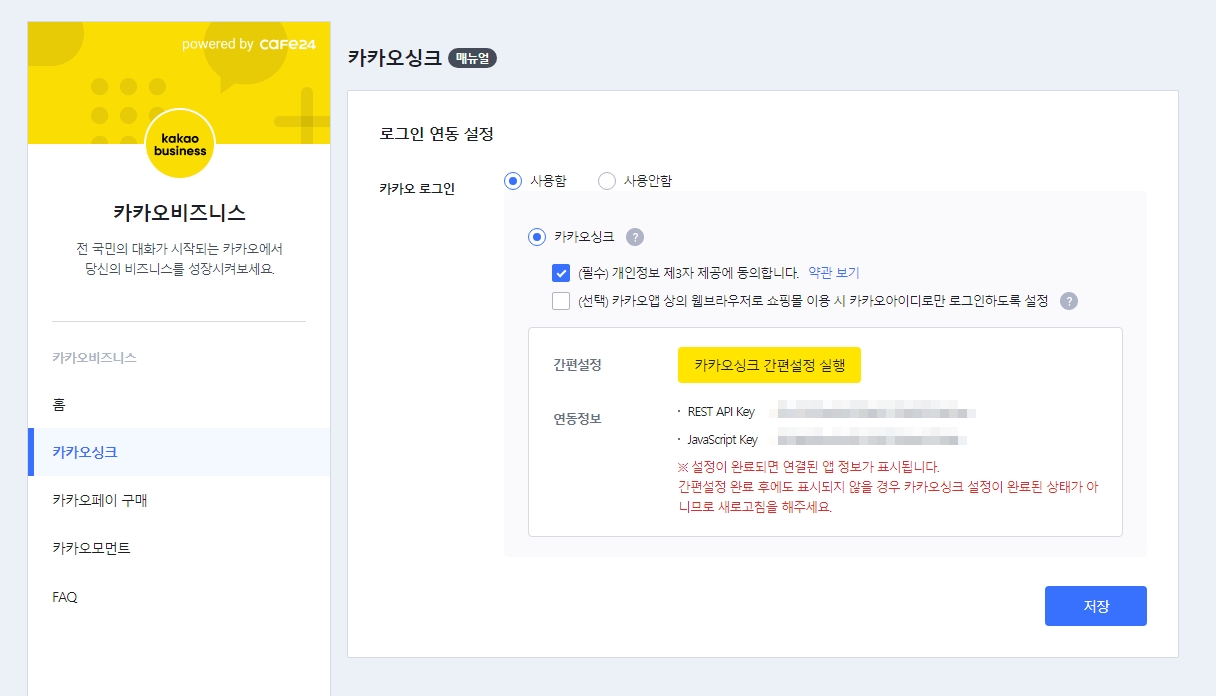Viewport: 1216px width, 696px height.
Task: Open the 매뉴얼 badge beside the title
Action: click(472, 58)
